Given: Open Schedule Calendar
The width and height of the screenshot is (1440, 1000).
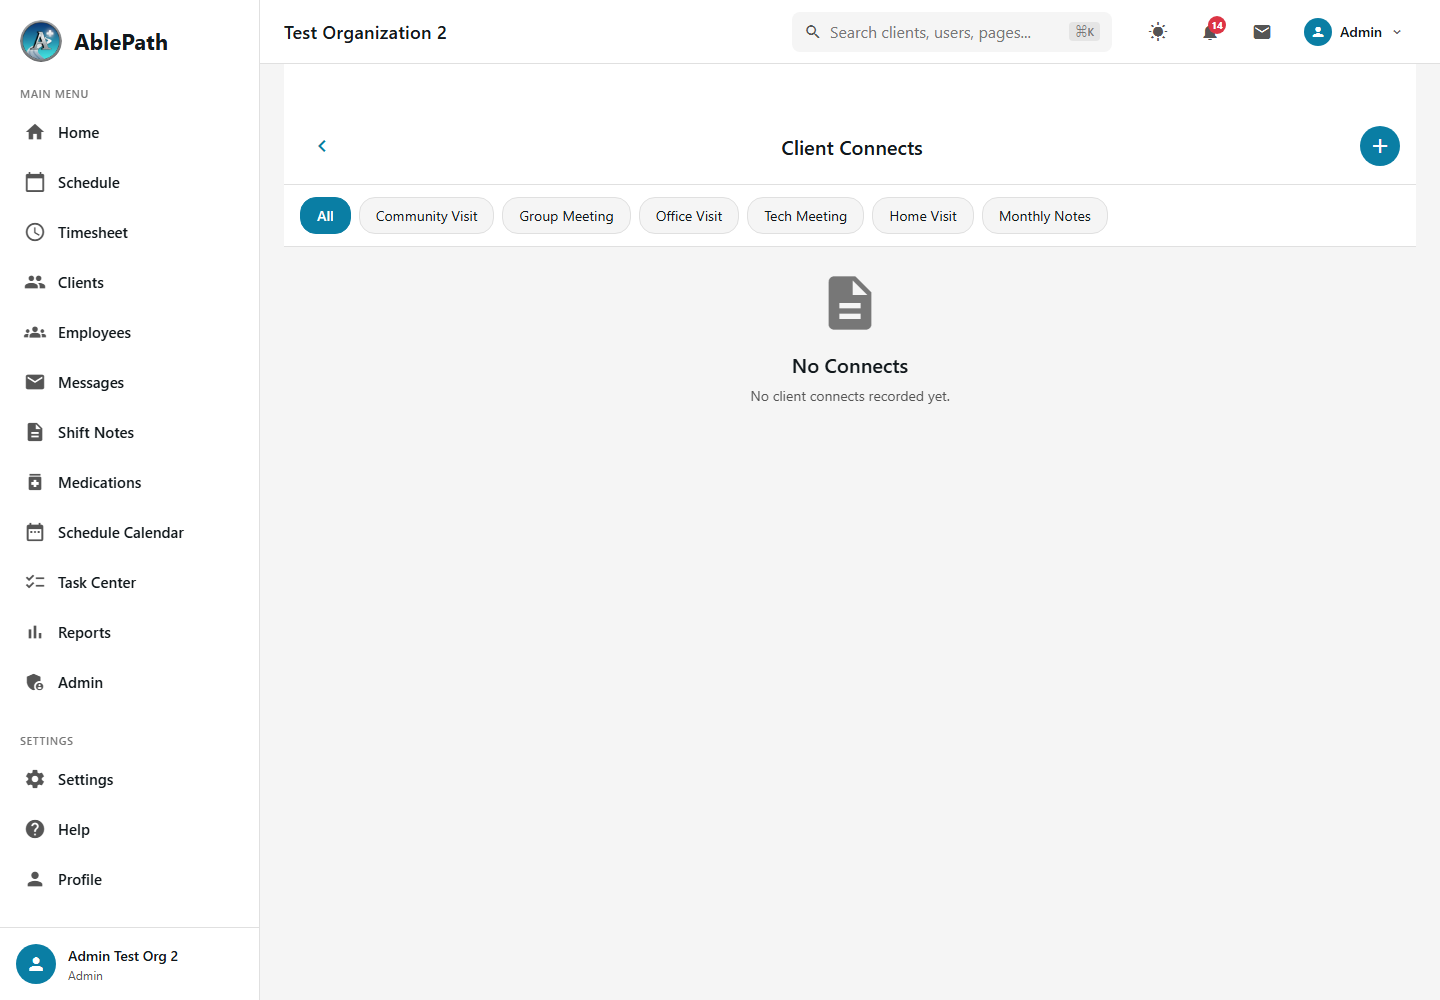Looking at the screenshot, I should point(129,532).
